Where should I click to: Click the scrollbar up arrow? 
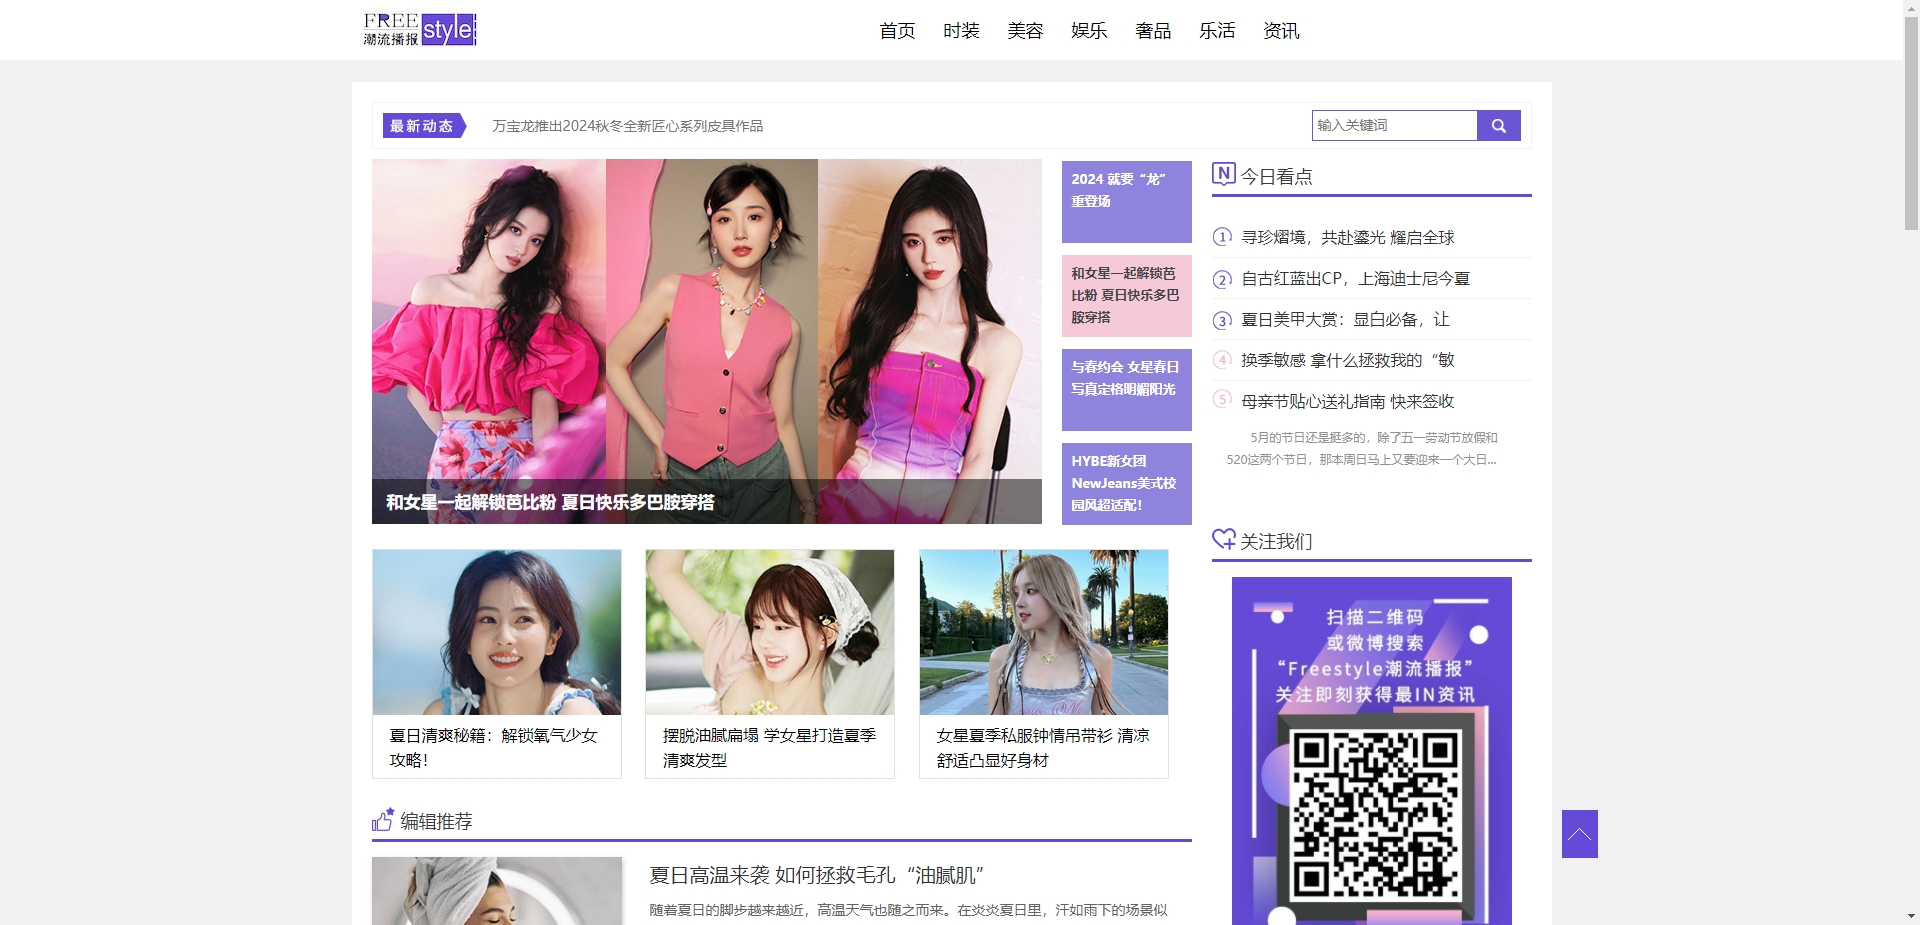(x=1911, y=7)
